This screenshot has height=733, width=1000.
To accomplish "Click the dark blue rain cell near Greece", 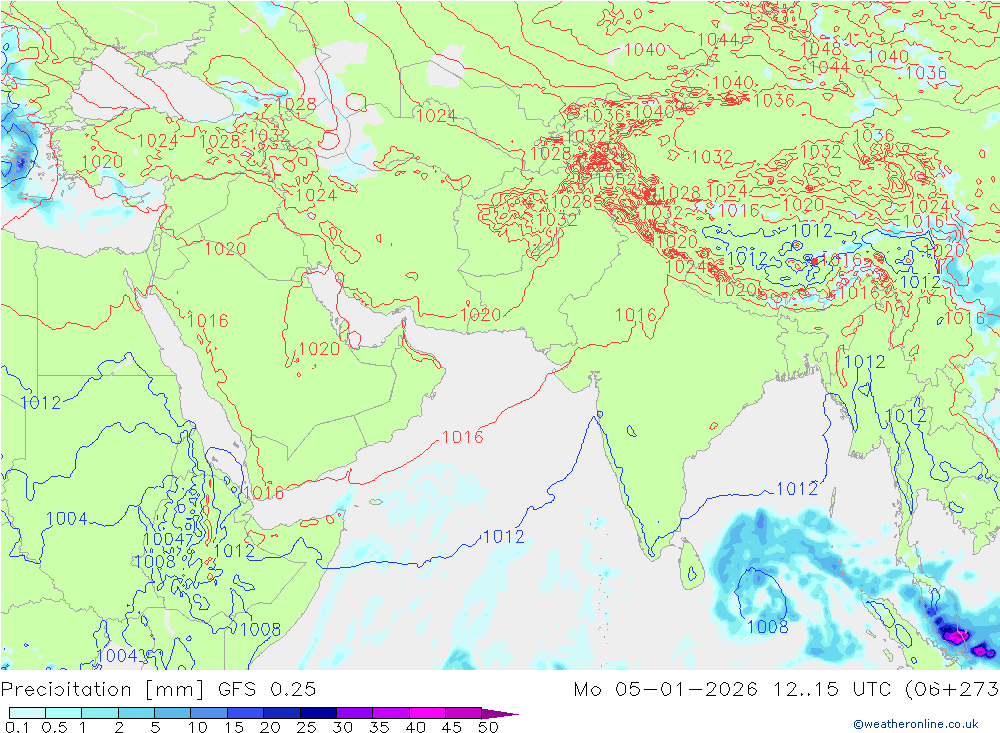I will click(19, 163).
